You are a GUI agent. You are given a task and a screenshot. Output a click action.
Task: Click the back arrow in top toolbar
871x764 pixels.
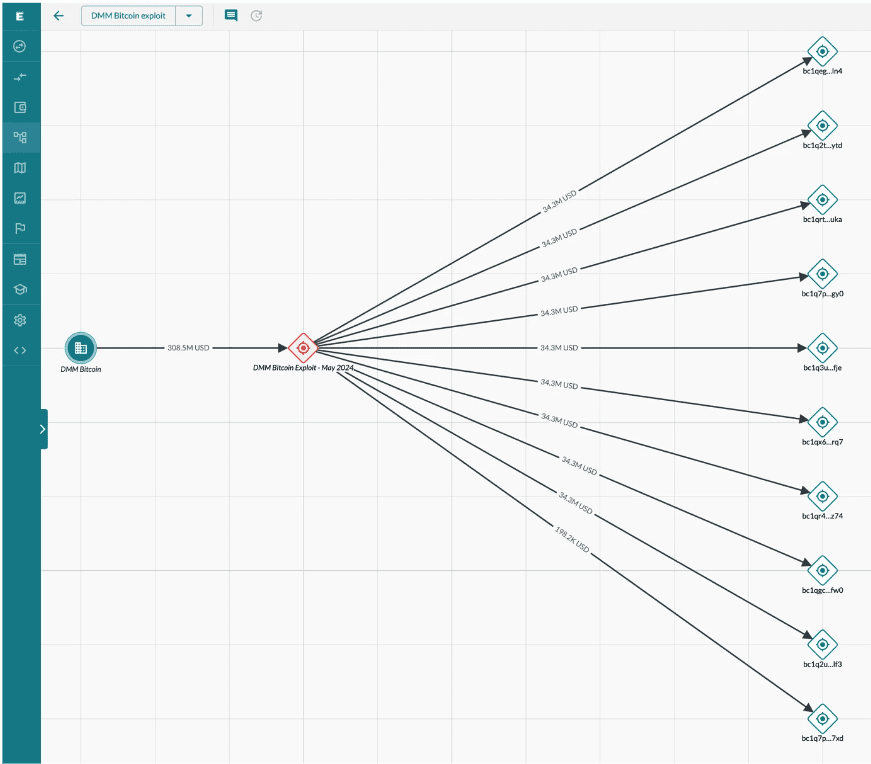coord(58,16)
